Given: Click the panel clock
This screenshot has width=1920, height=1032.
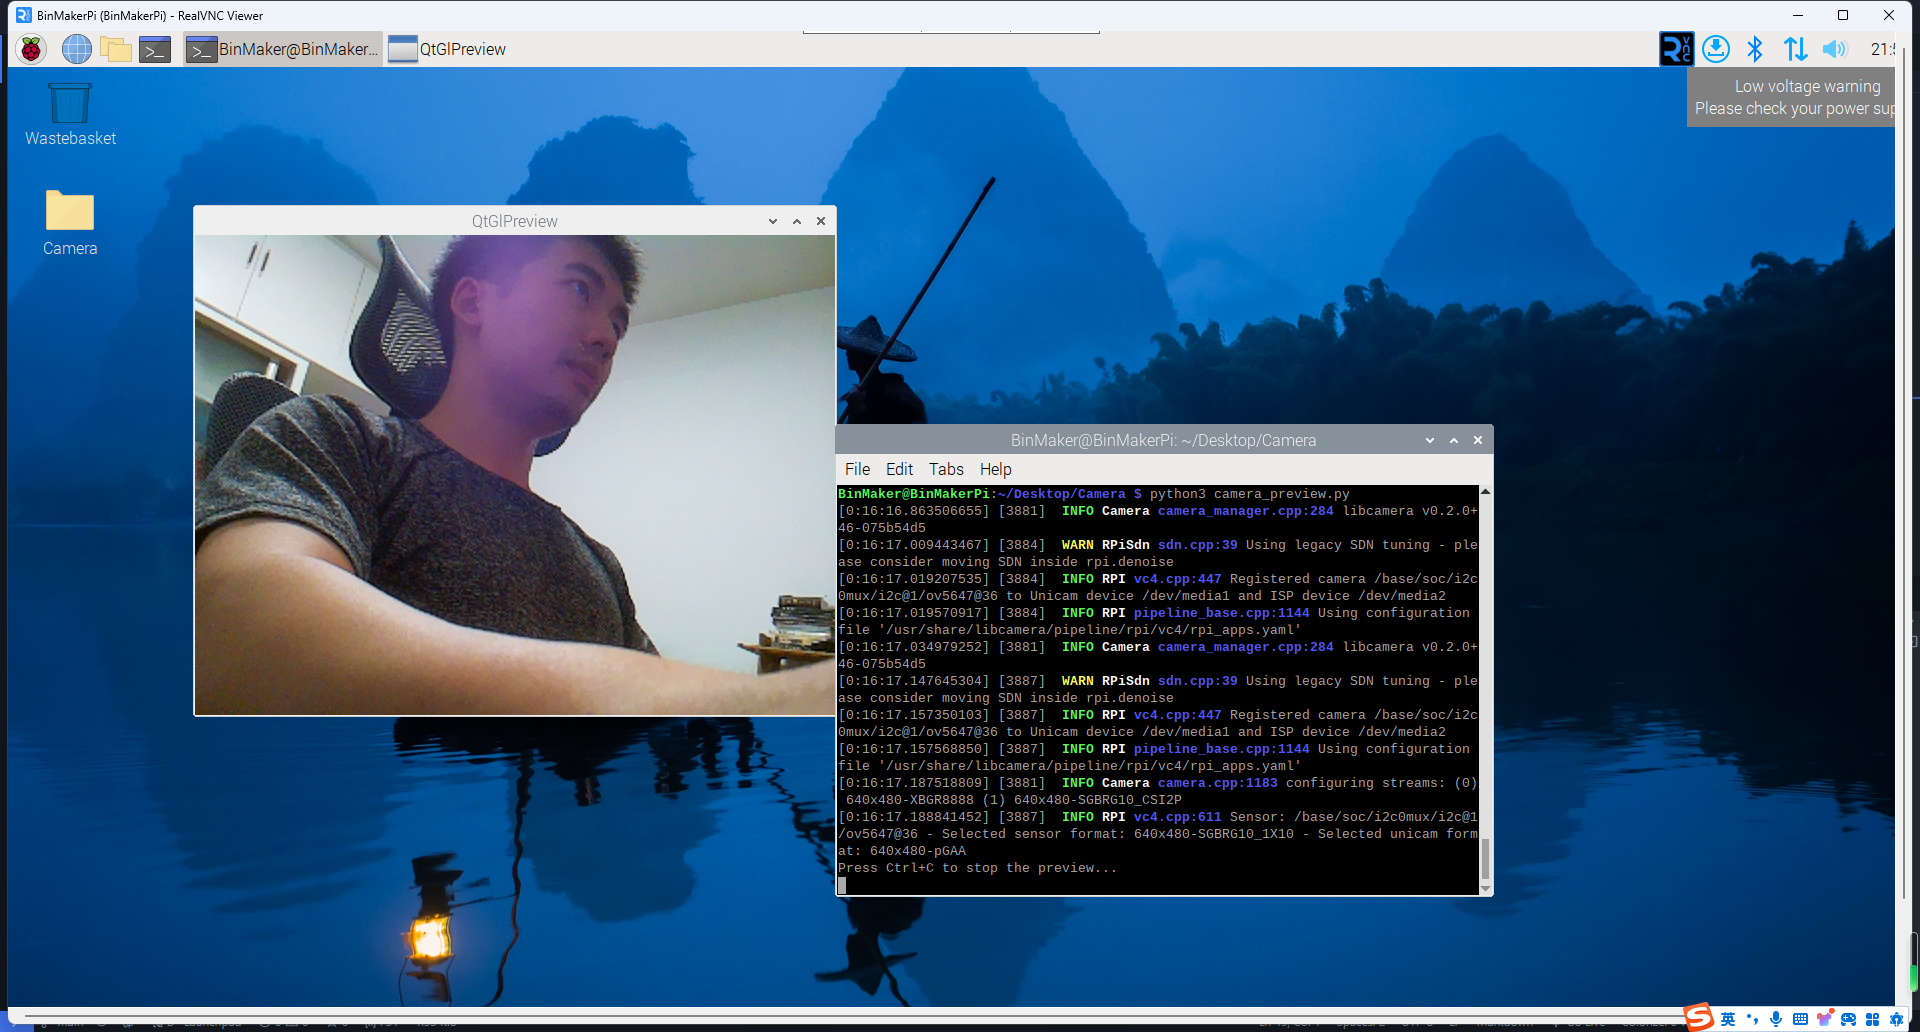Looking at the screenshot, I should pos(1882,49).
